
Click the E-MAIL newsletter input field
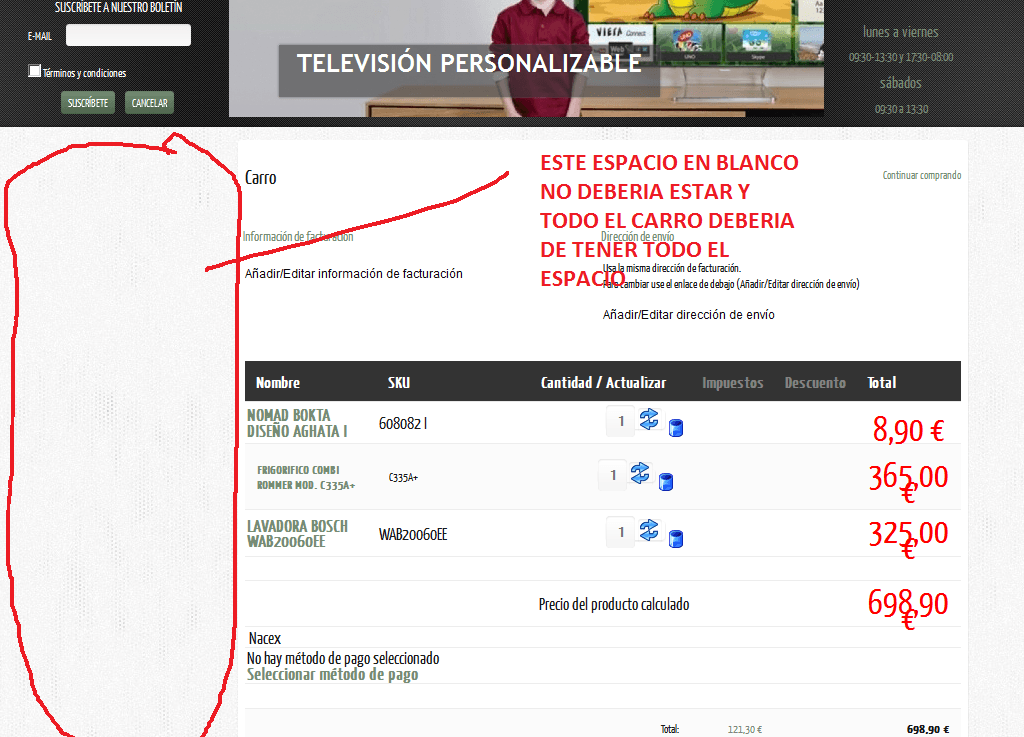click(128, 35)
